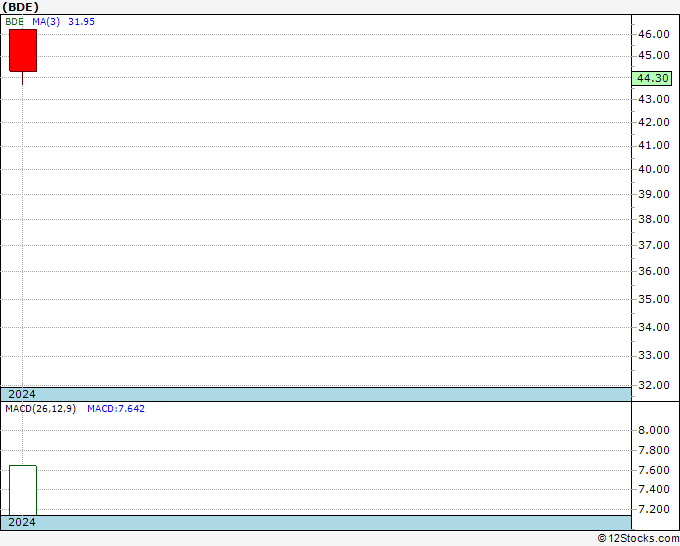
Task: Click the MACD(26,12,9) indicator label
Action: [x=40, y=409]
